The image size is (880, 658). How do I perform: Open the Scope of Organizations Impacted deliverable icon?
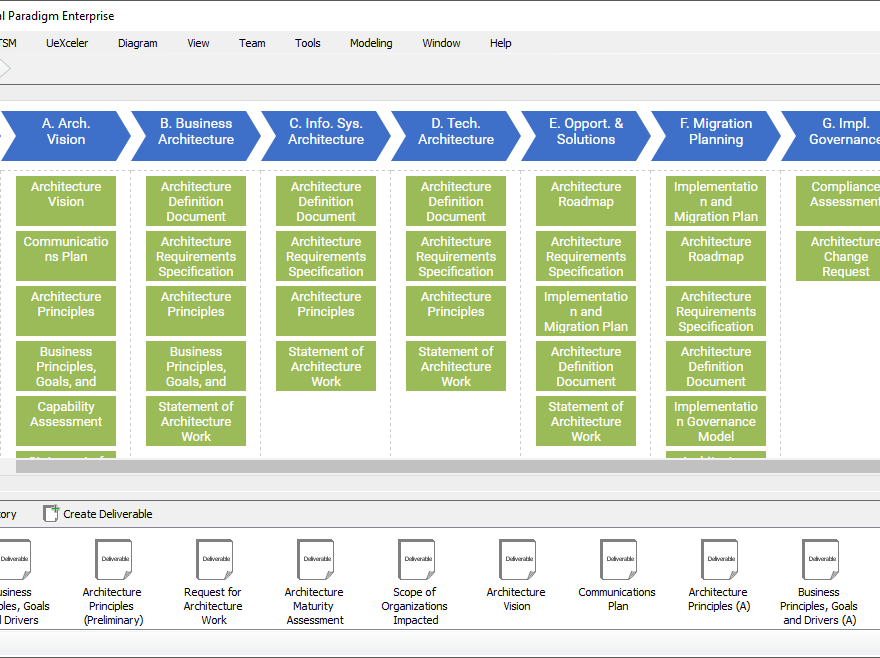point(416,560)
